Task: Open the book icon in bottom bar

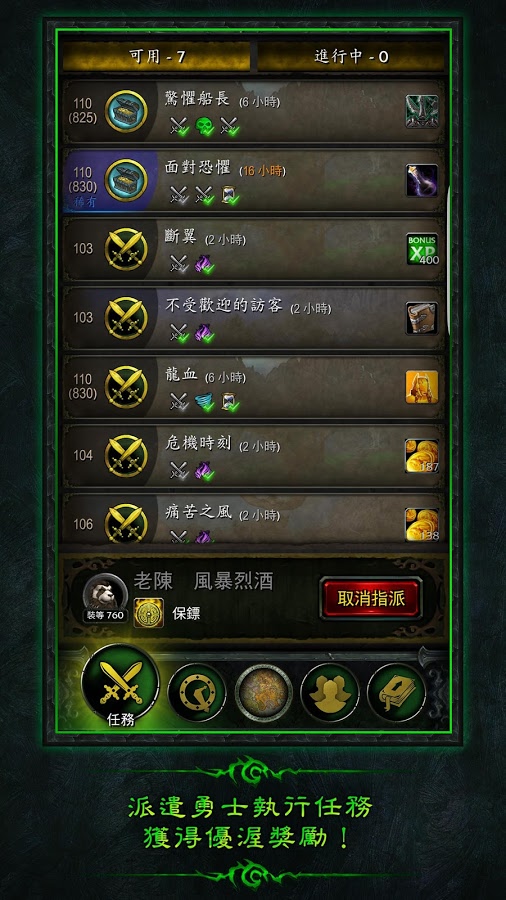Action: coord(396,693)
